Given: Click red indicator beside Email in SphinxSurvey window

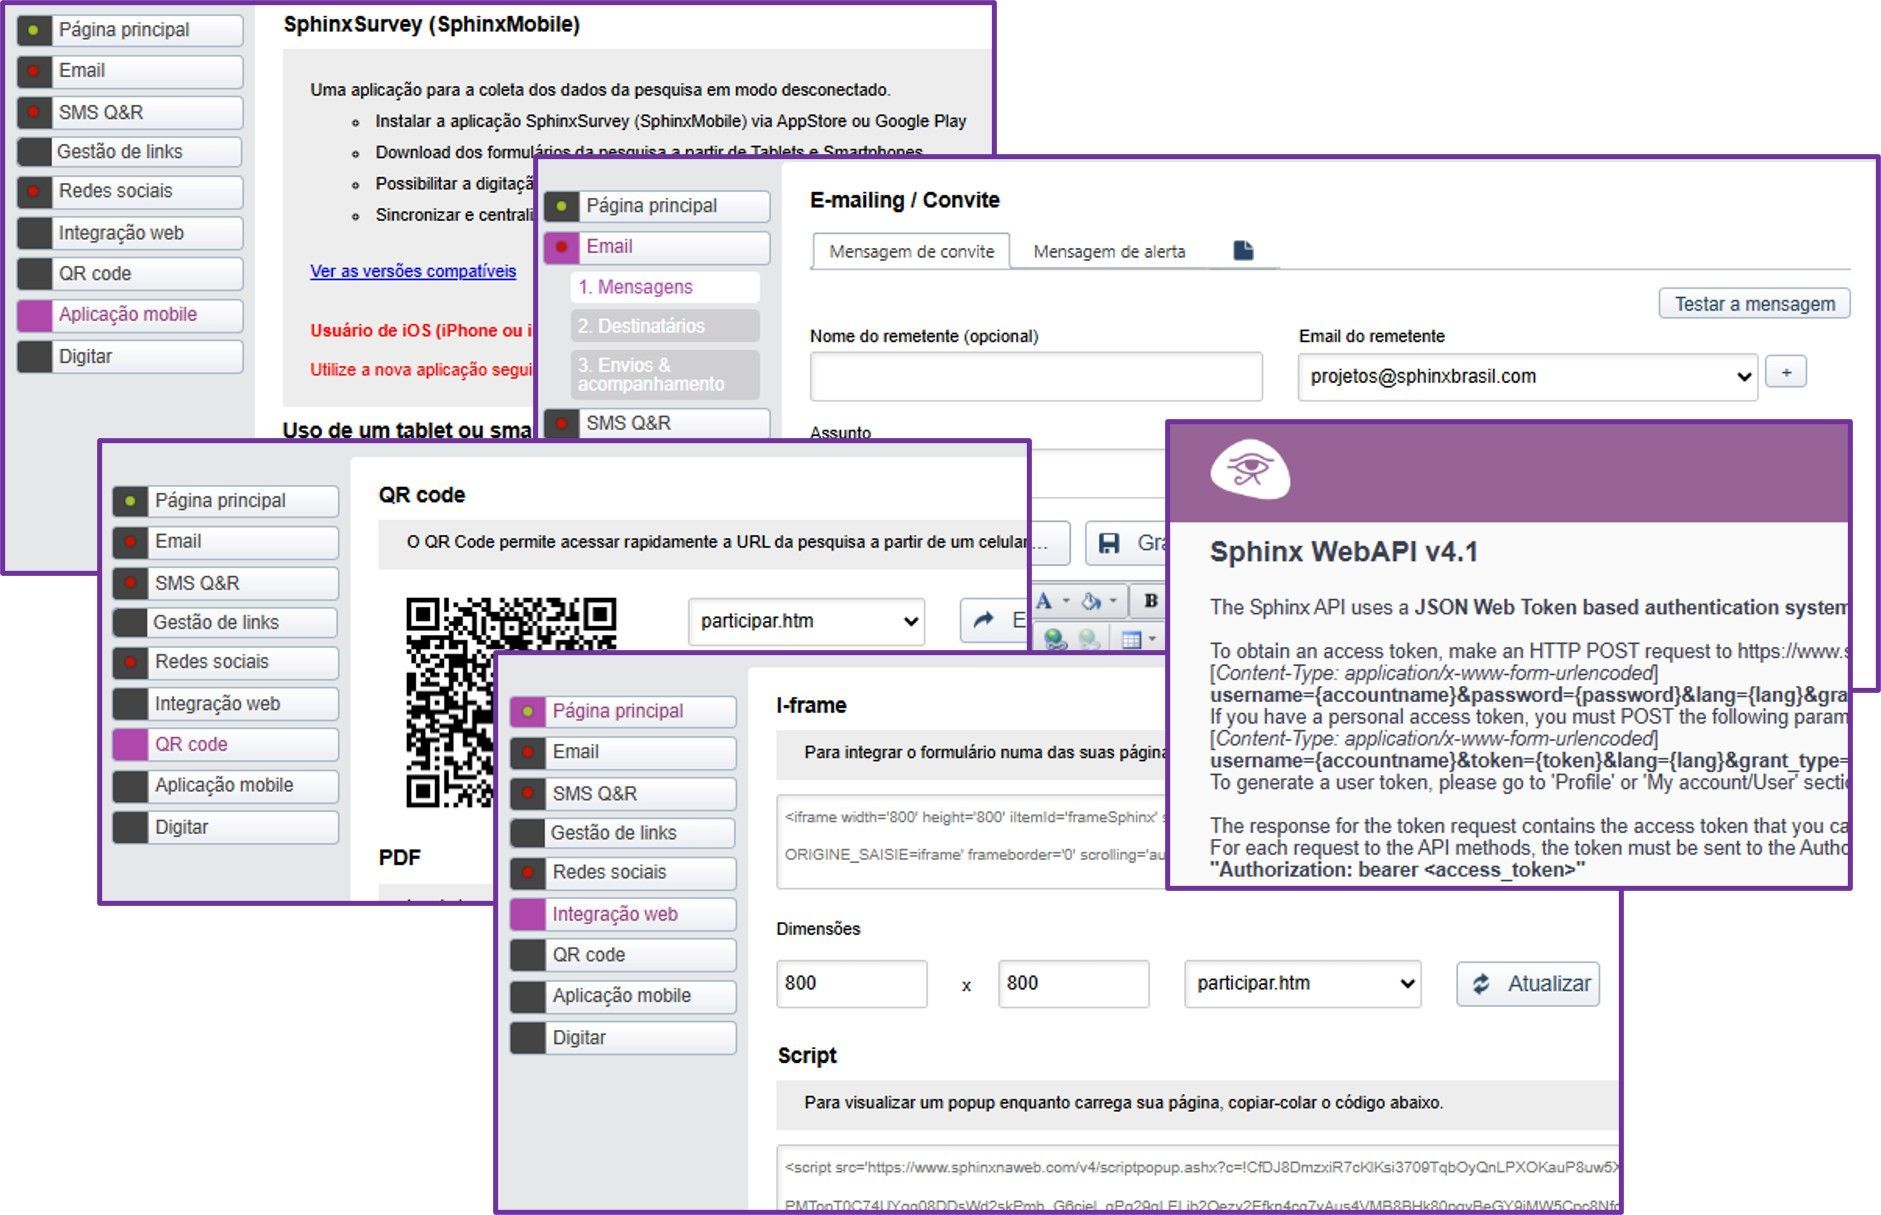Looking at the screenshot, I should (x=34, y=71).
